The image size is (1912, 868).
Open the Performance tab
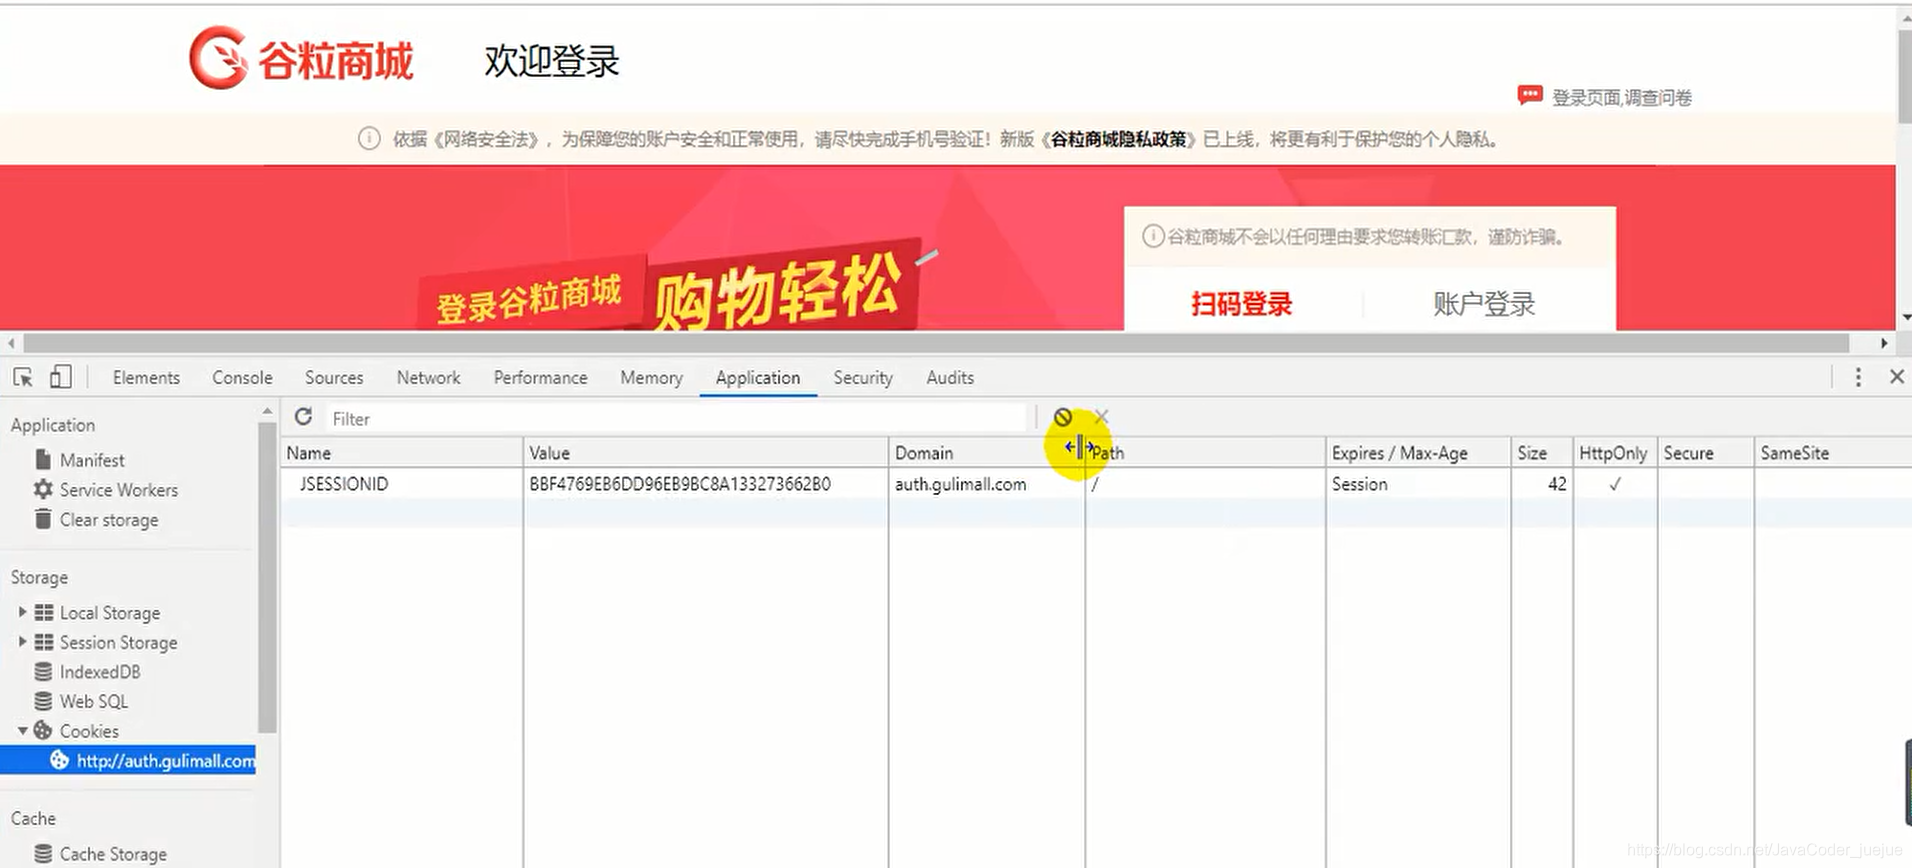click(x=540, y=378)
